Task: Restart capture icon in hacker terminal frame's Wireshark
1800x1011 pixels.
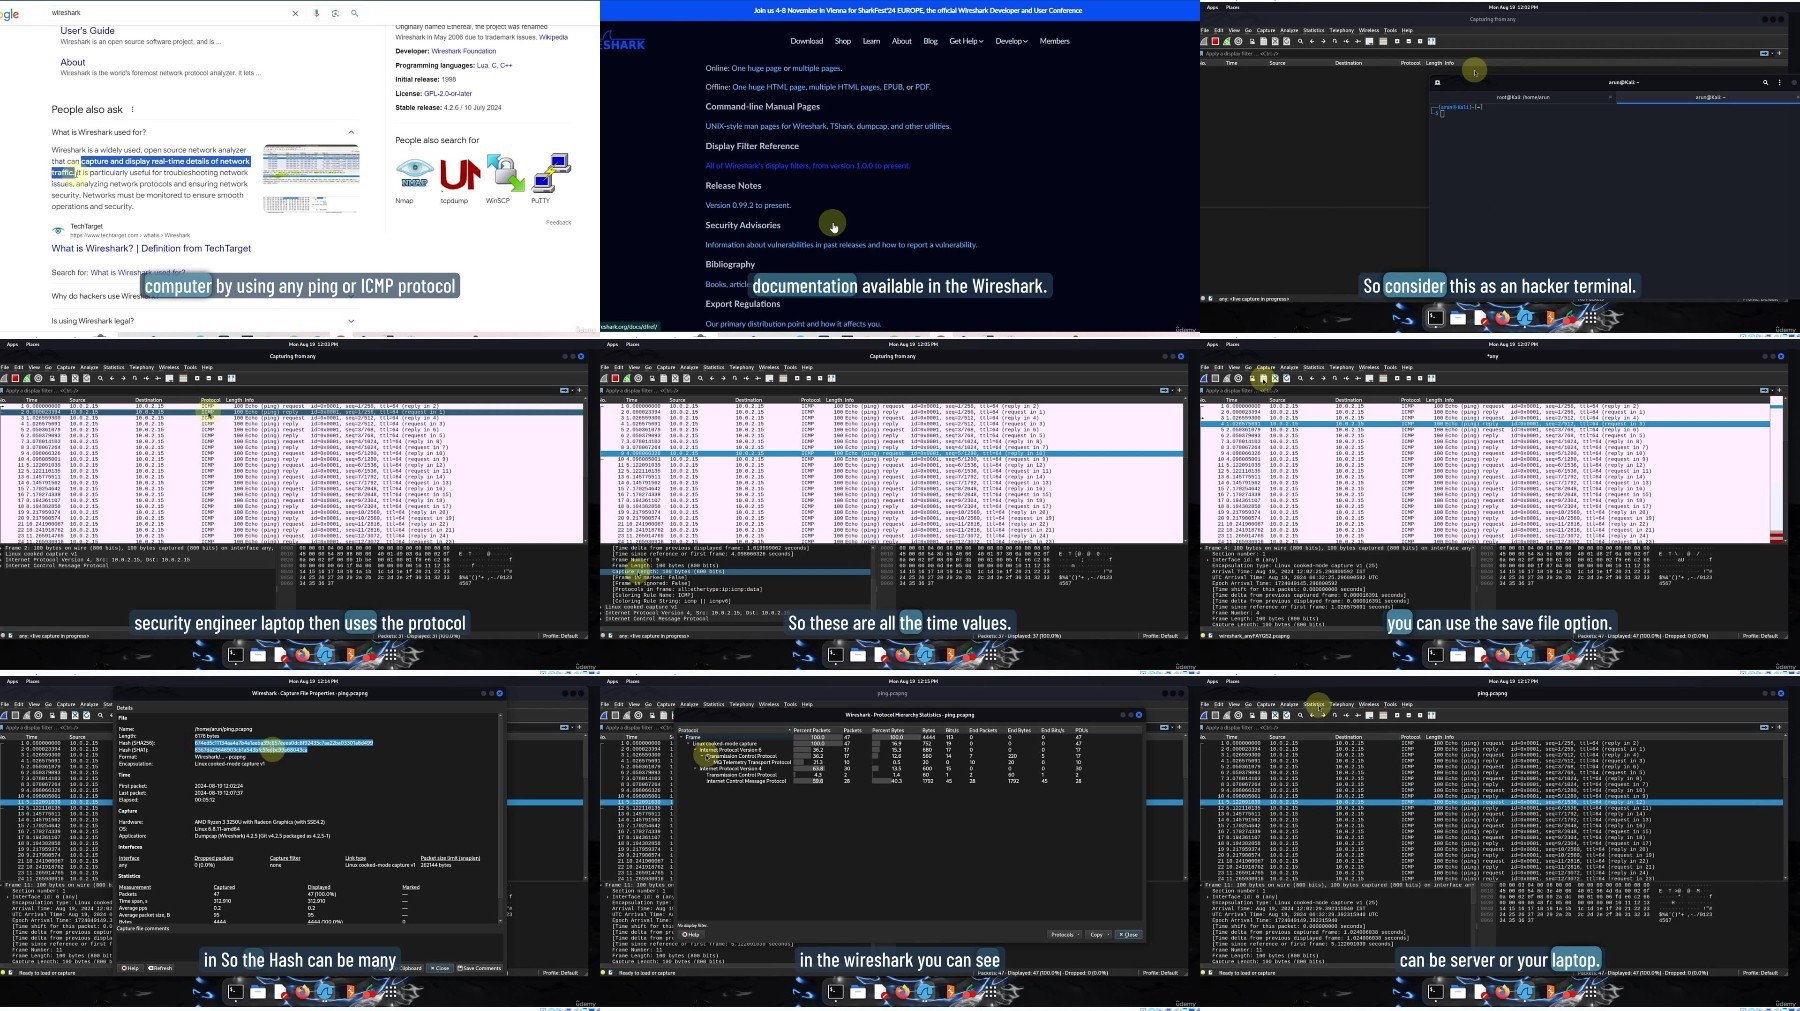Action: pos(1227,41)
